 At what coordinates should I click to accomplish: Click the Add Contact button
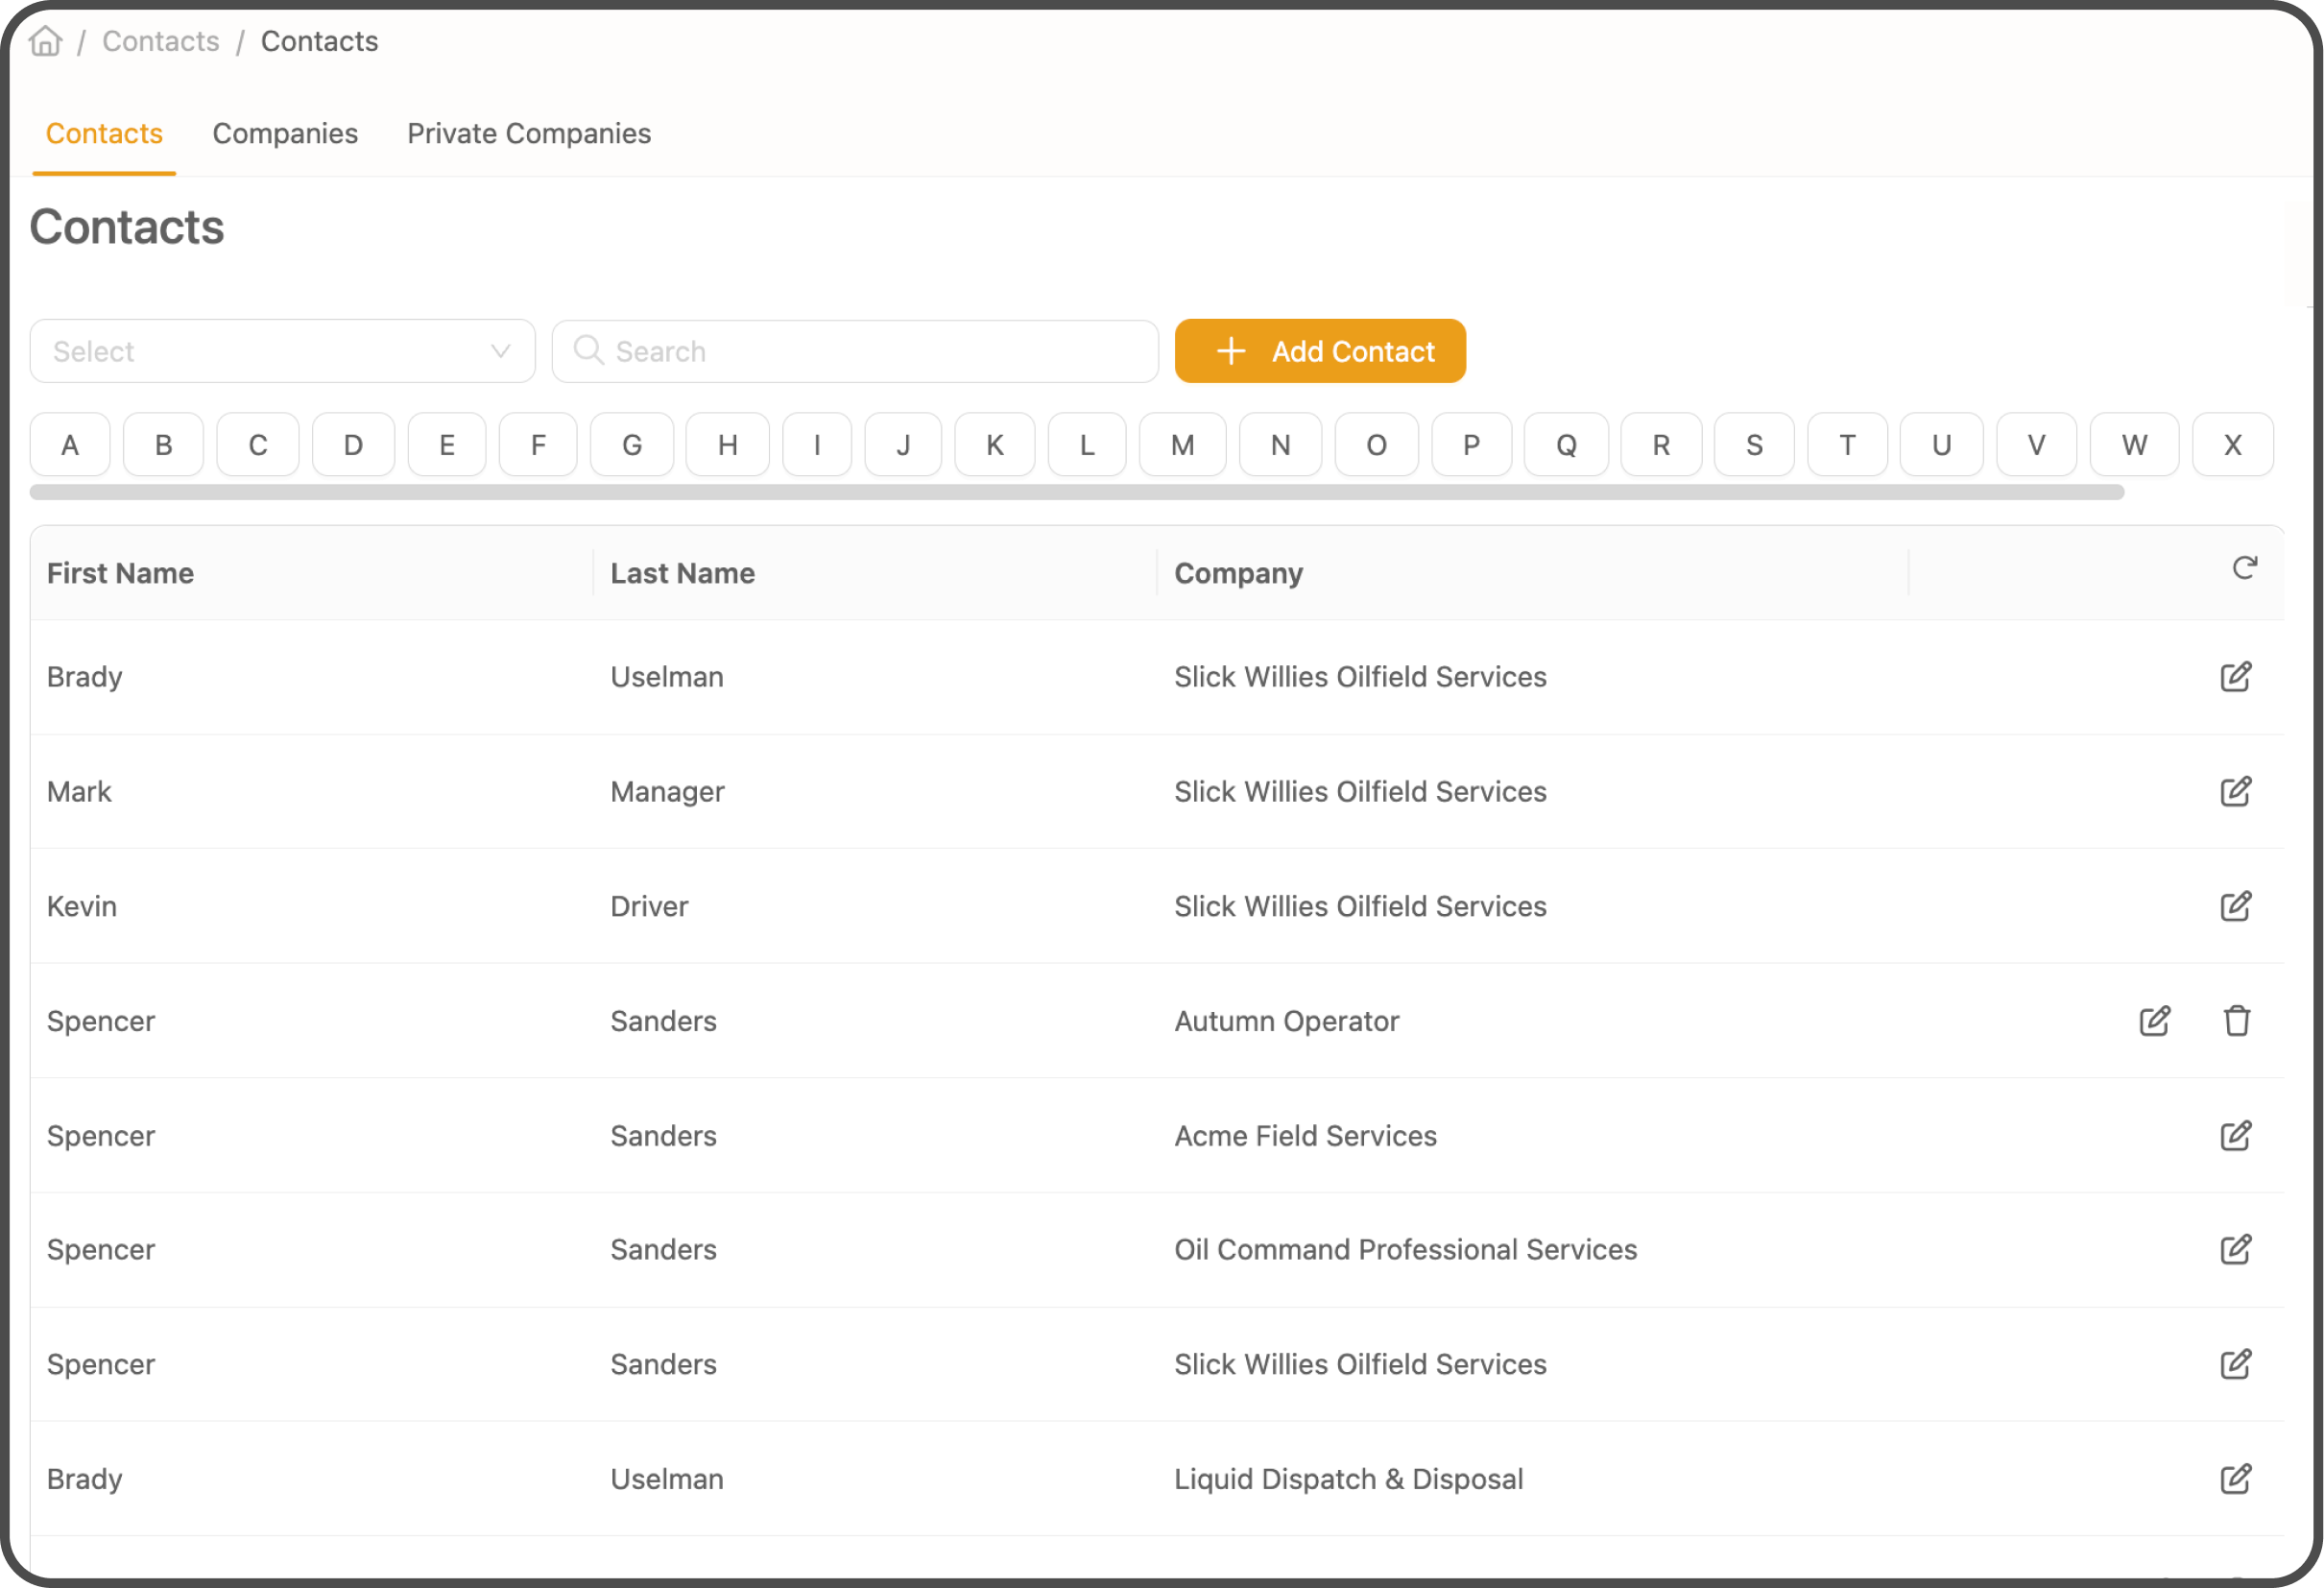pyautogui.click(x=1320, y=351)
